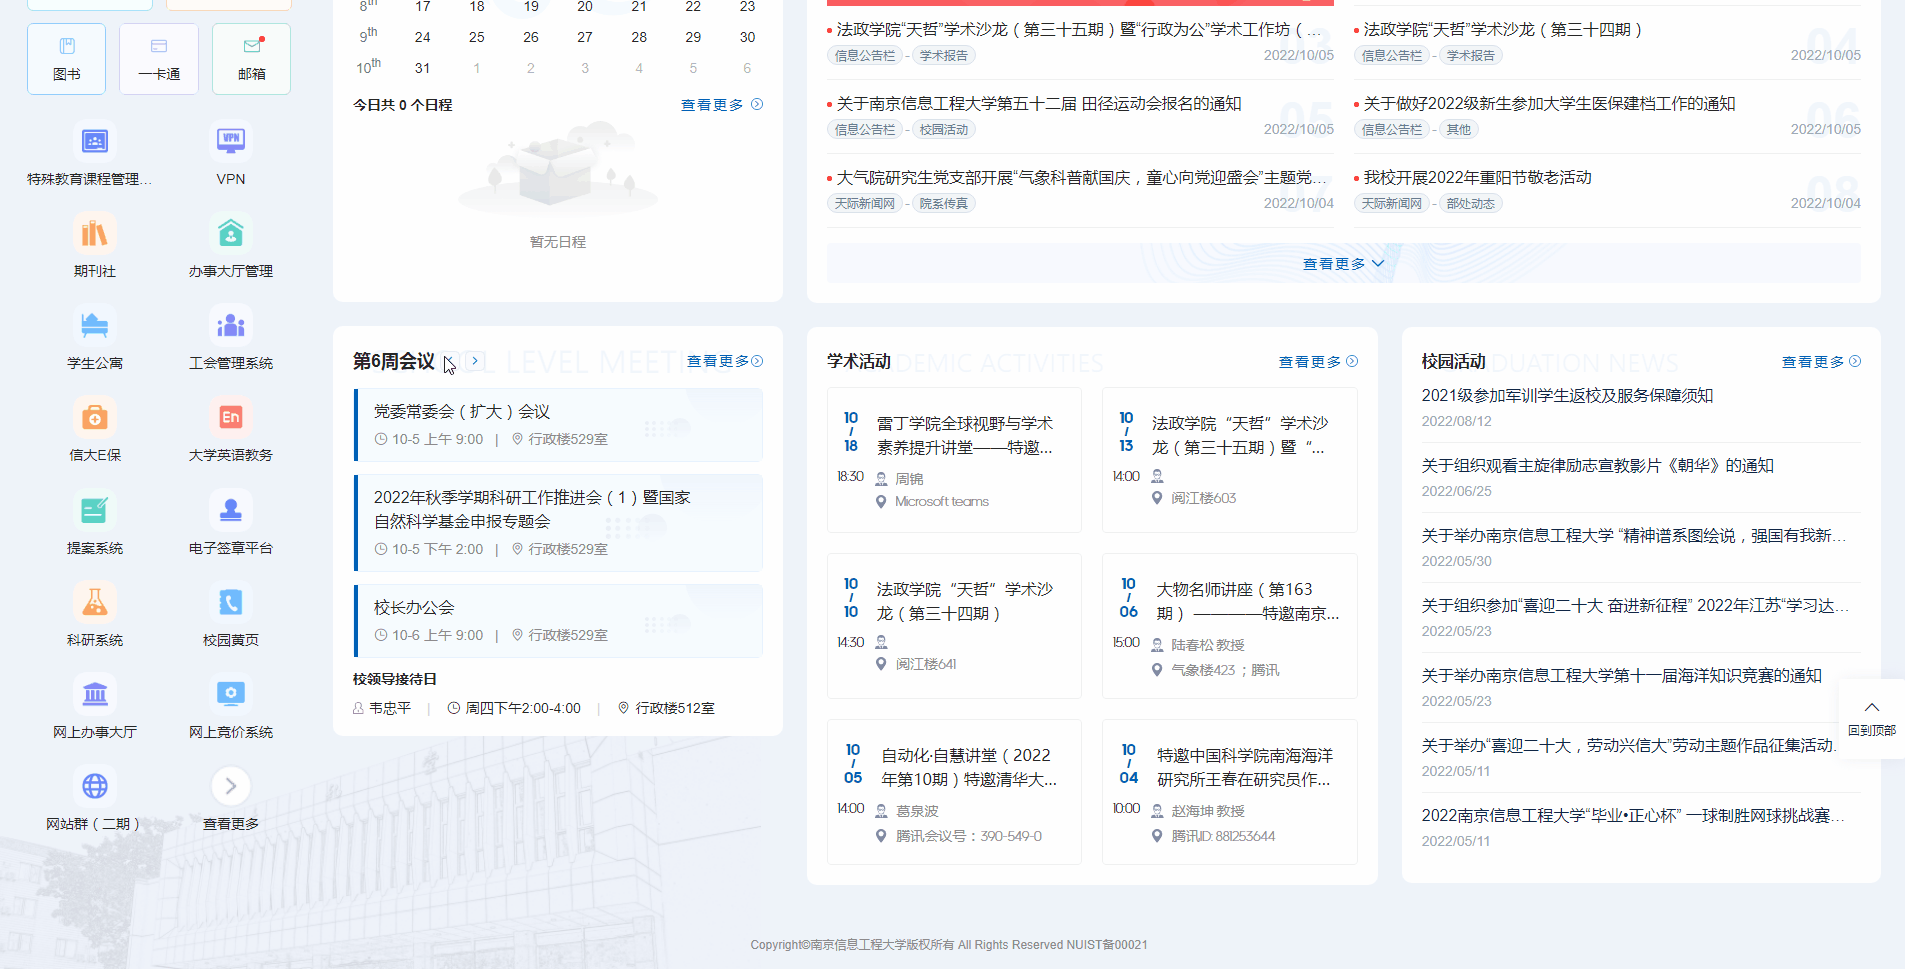Click 图书 library shortcut button
1905x969 pixels.
click(x=66, y=59)
